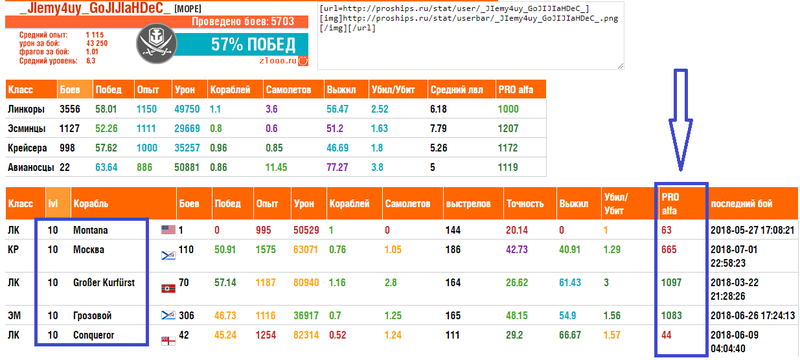800x360 pixels.
Task: Click the player name _Jlemy4uy_GoJIJIaHDeC_ heading
Action: (88, 9)
